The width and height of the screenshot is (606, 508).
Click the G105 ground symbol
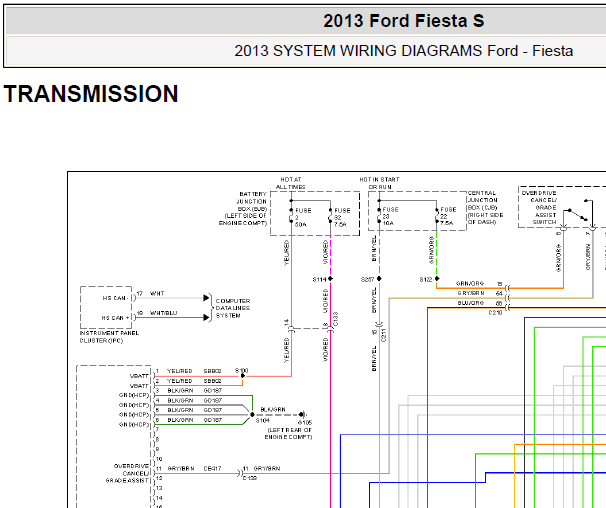pos(303,415)
